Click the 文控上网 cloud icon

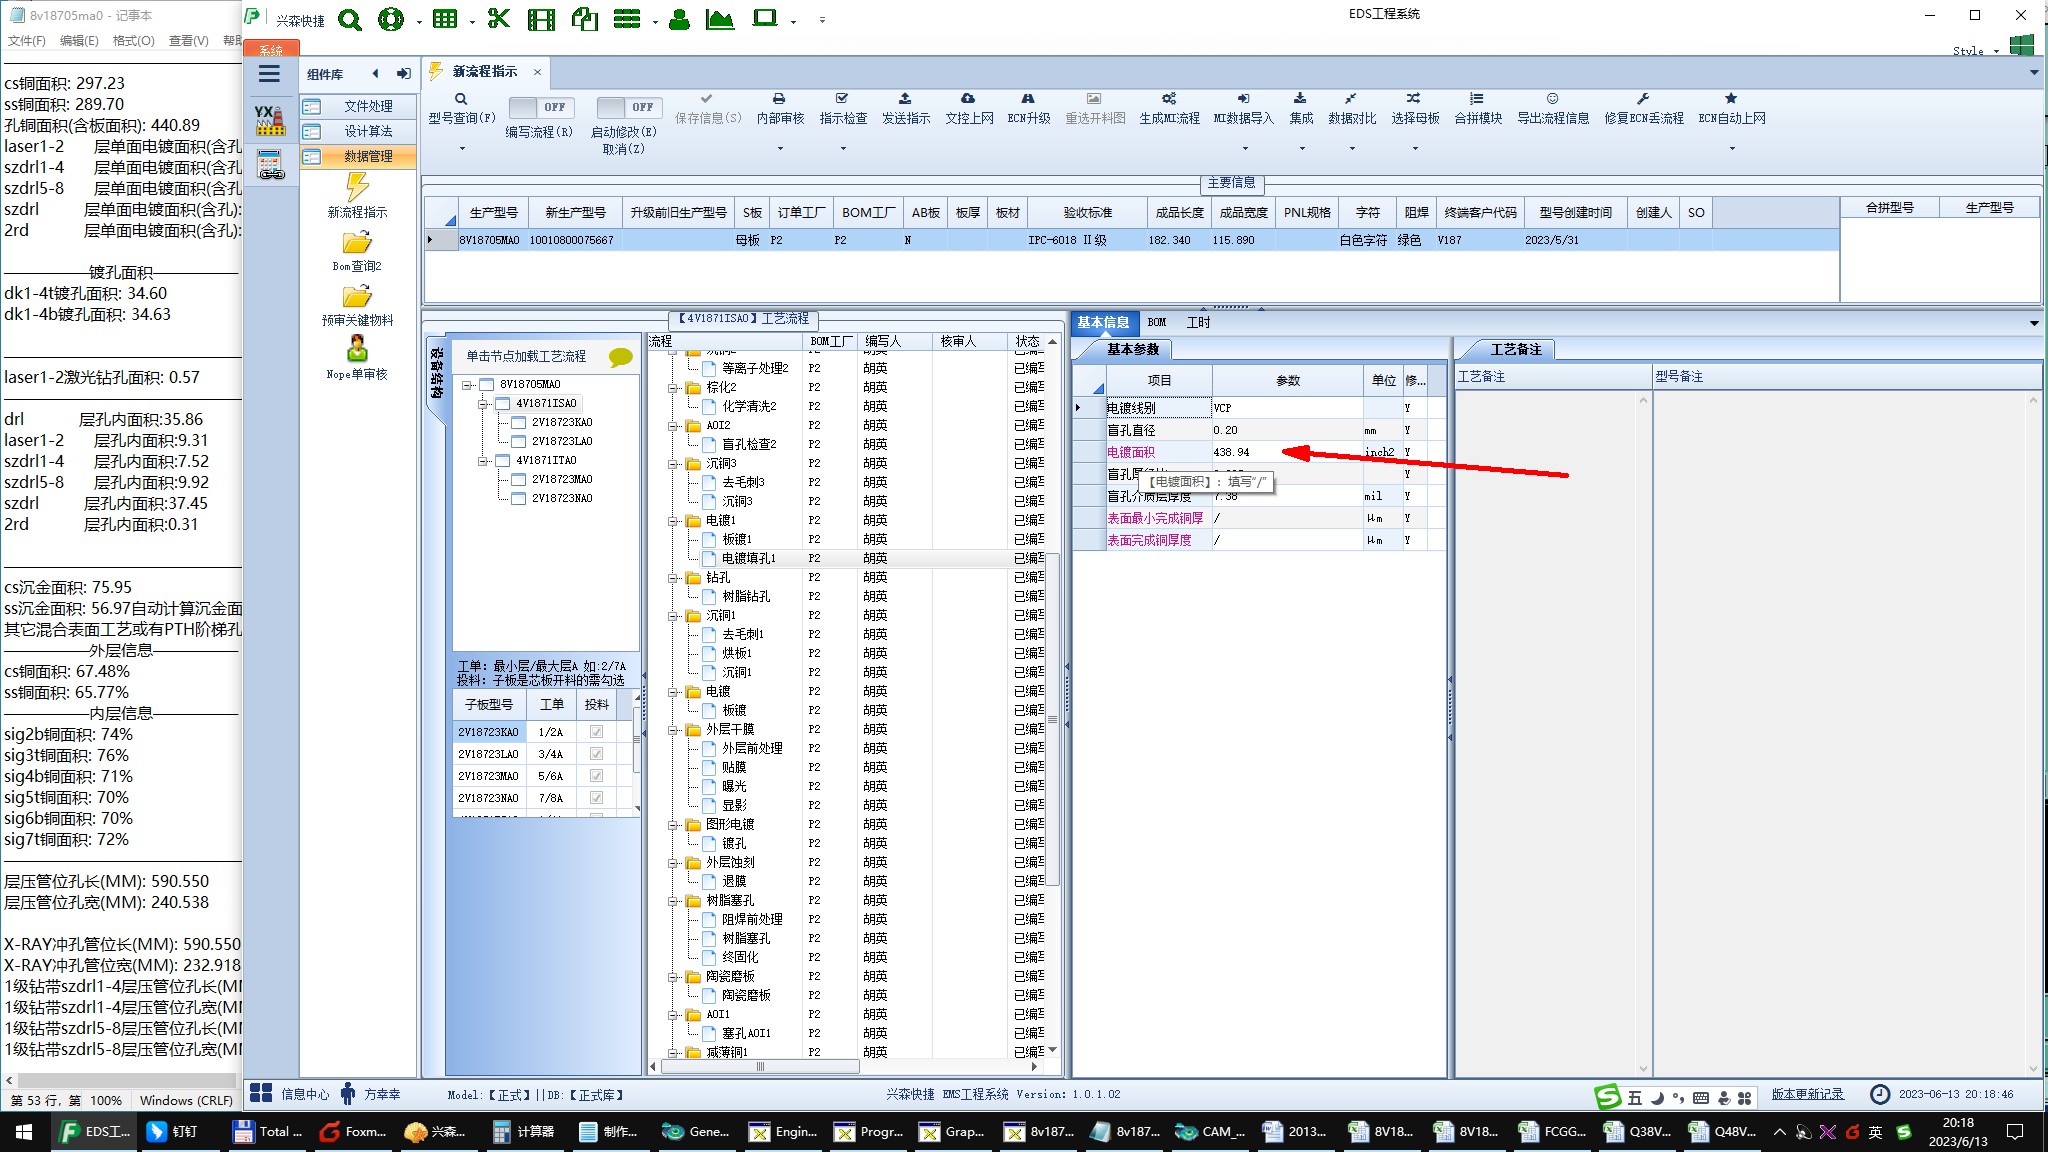(968, 99)
